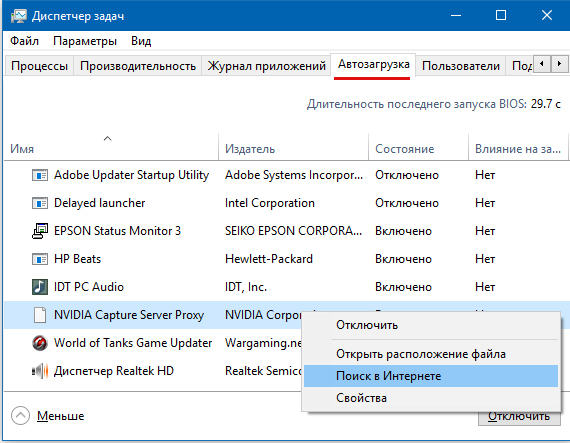The width and height of the screenshot is (570, 443).
Task: Show the tabs further left with the arrow
Action: pos(542,64)
